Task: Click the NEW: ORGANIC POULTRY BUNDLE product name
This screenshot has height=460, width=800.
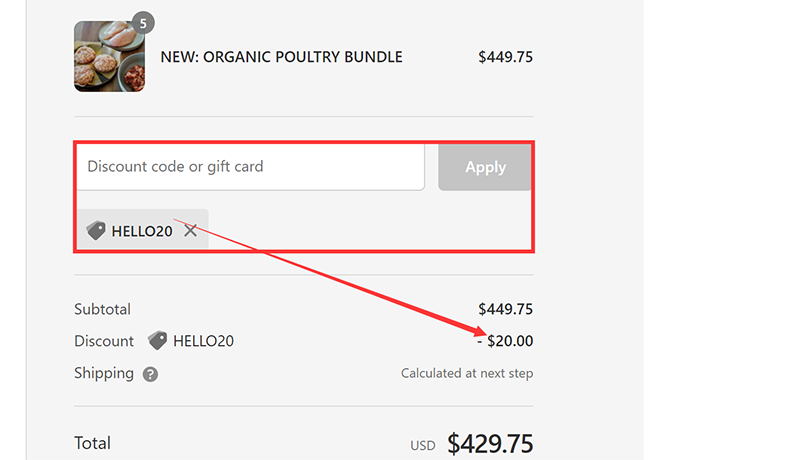Action: coord(281,57)
